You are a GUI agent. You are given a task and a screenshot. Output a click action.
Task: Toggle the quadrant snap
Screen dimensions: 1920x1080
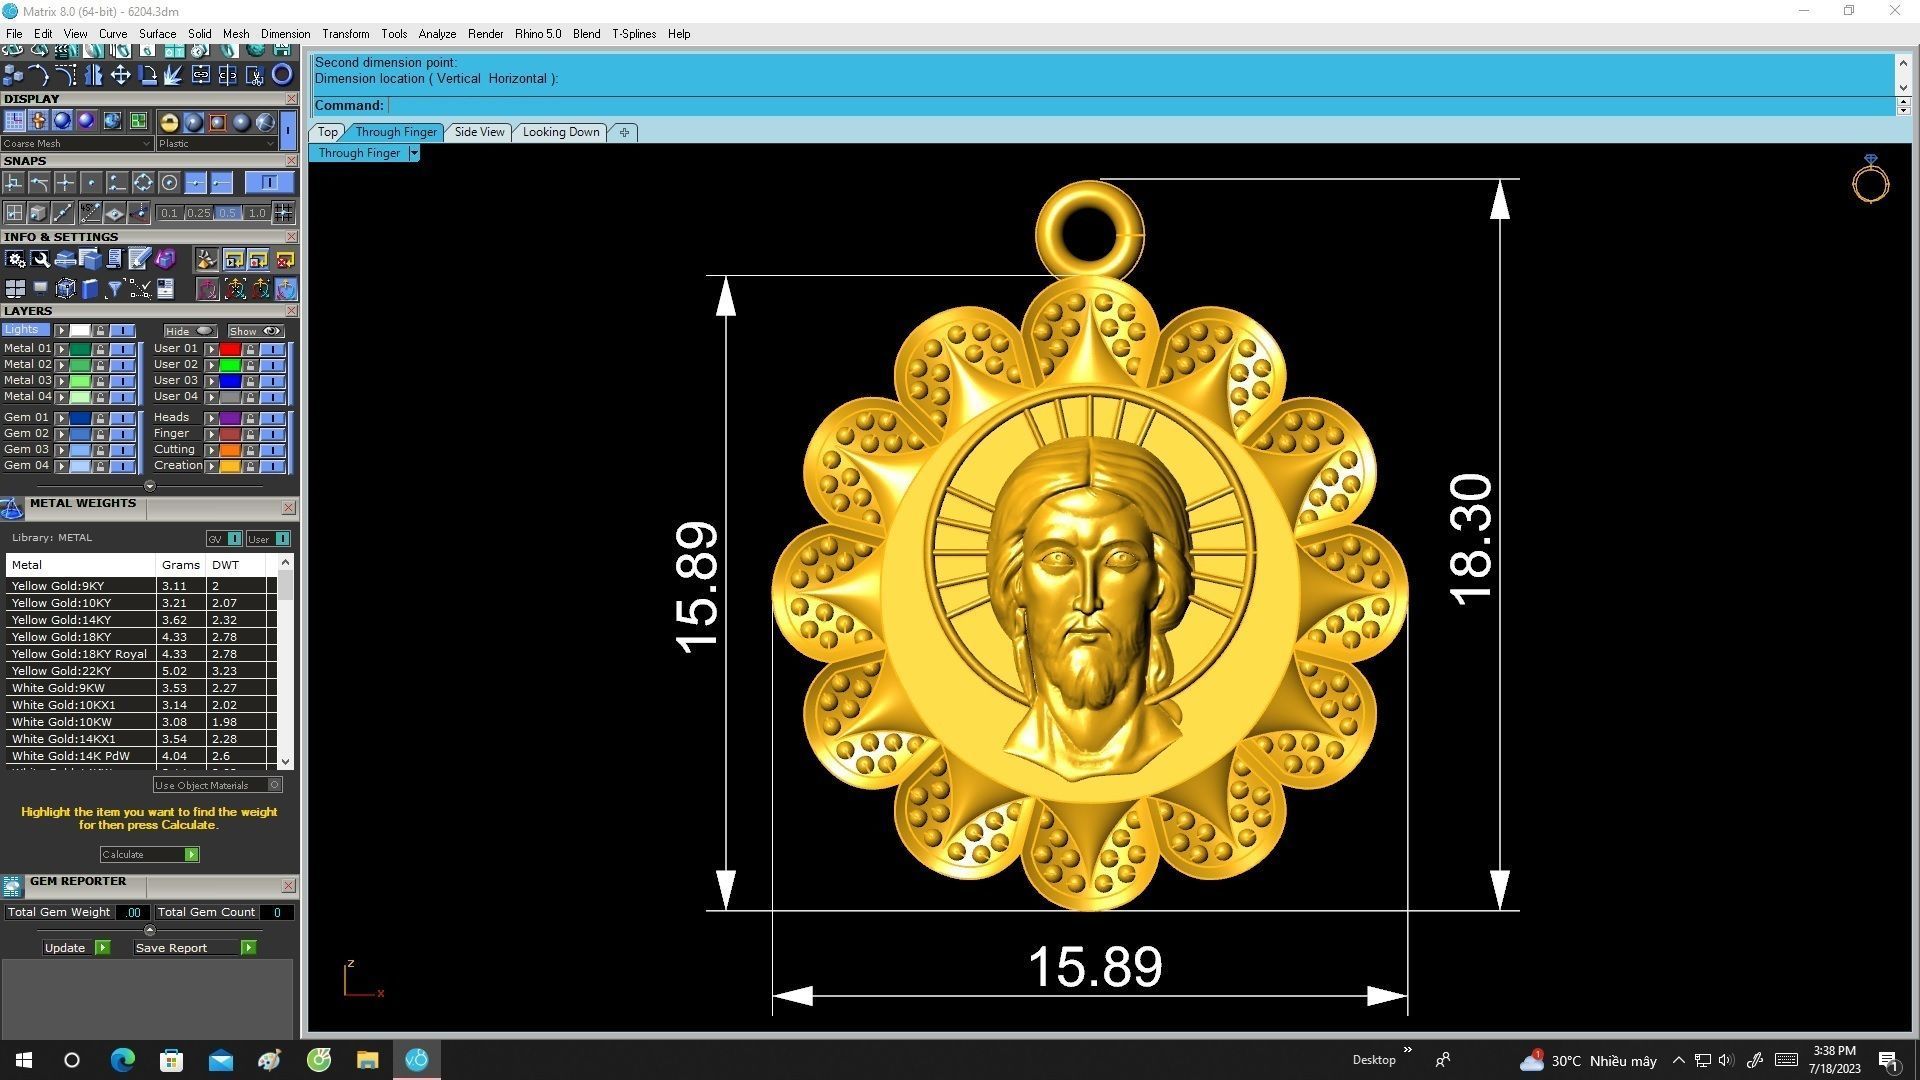point(143,182)
